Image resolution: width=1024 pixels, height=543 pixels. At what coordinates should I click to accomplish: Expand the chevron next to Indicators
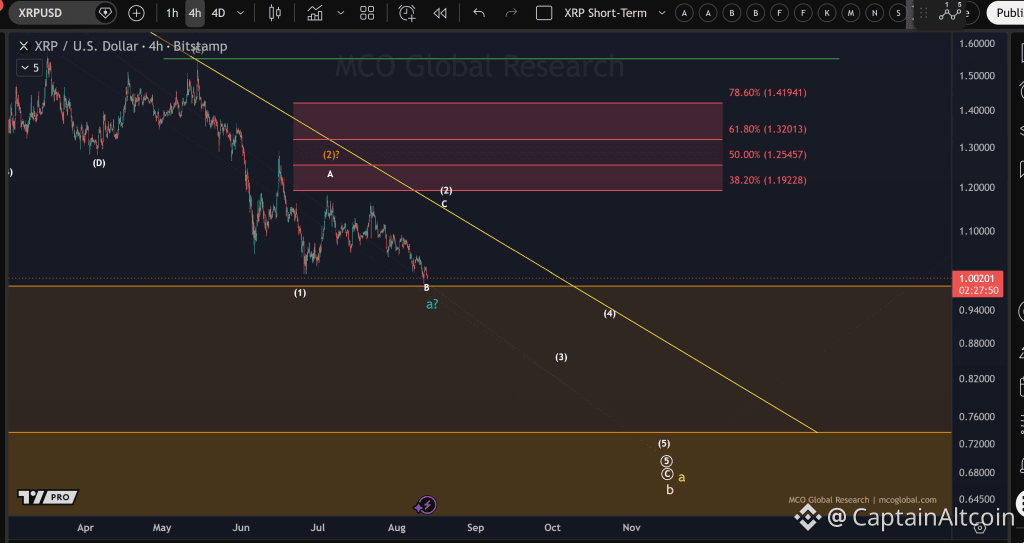click(341, 13)
